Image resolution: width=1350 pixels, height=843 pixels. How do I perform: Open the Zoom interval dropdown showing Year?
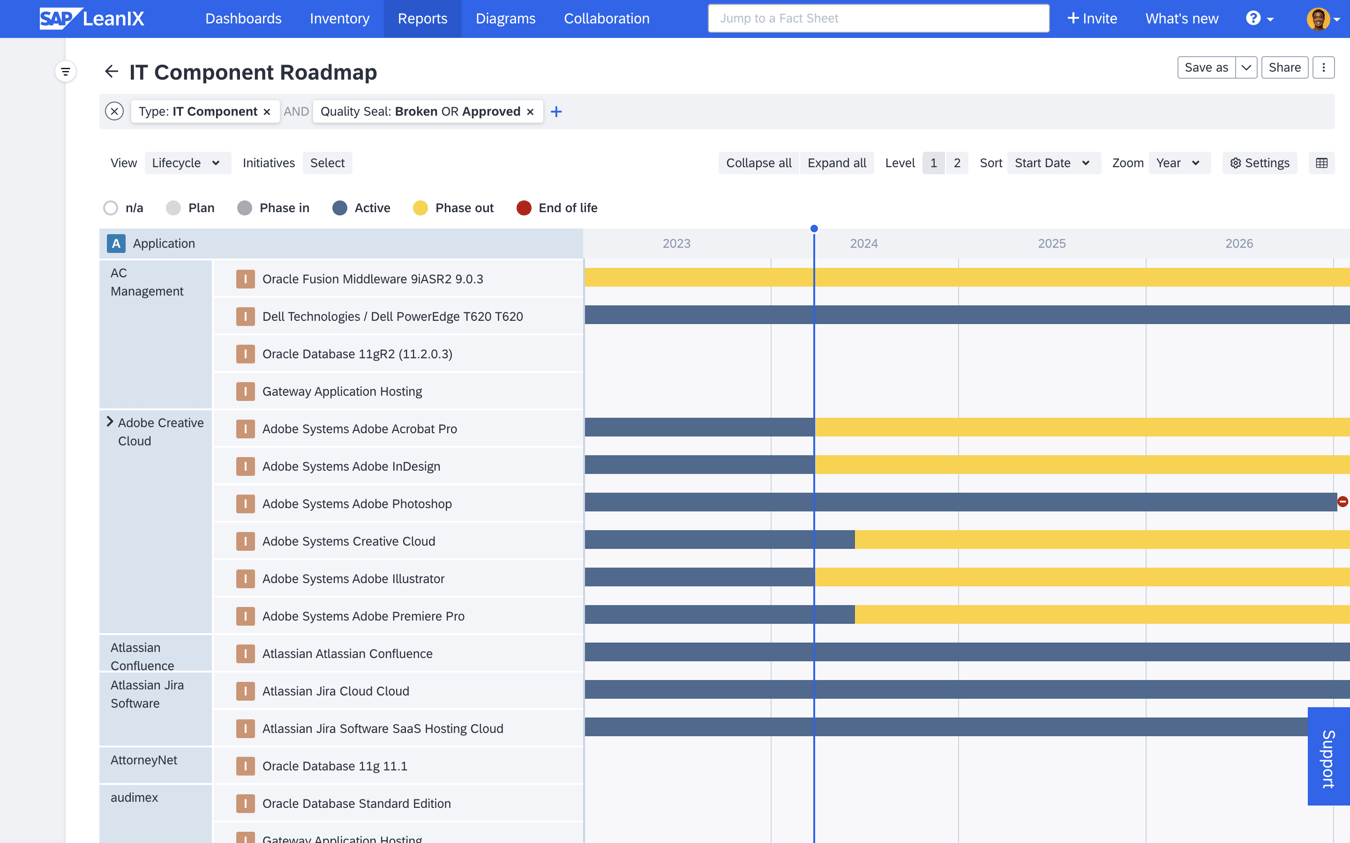click(x=1179, y=162)
